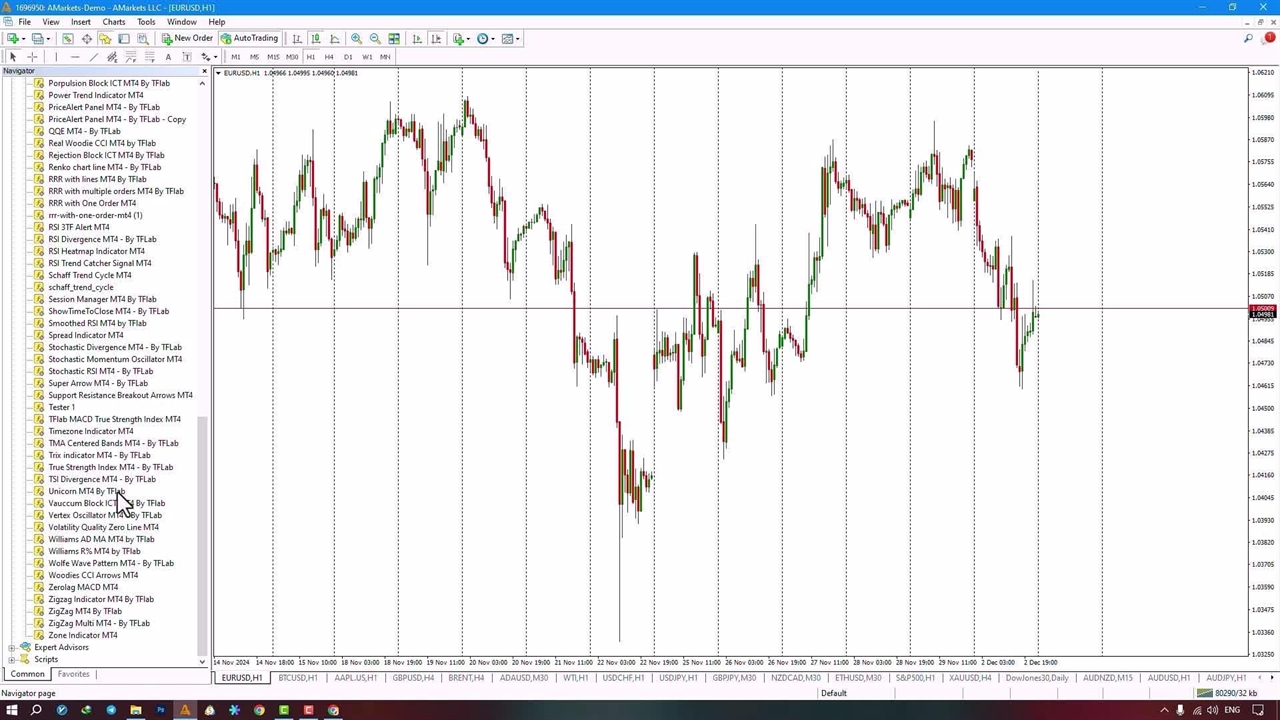1280x720 pixels.
Task: Set the timeframe to H4
Action: click(x=329, y=57)
